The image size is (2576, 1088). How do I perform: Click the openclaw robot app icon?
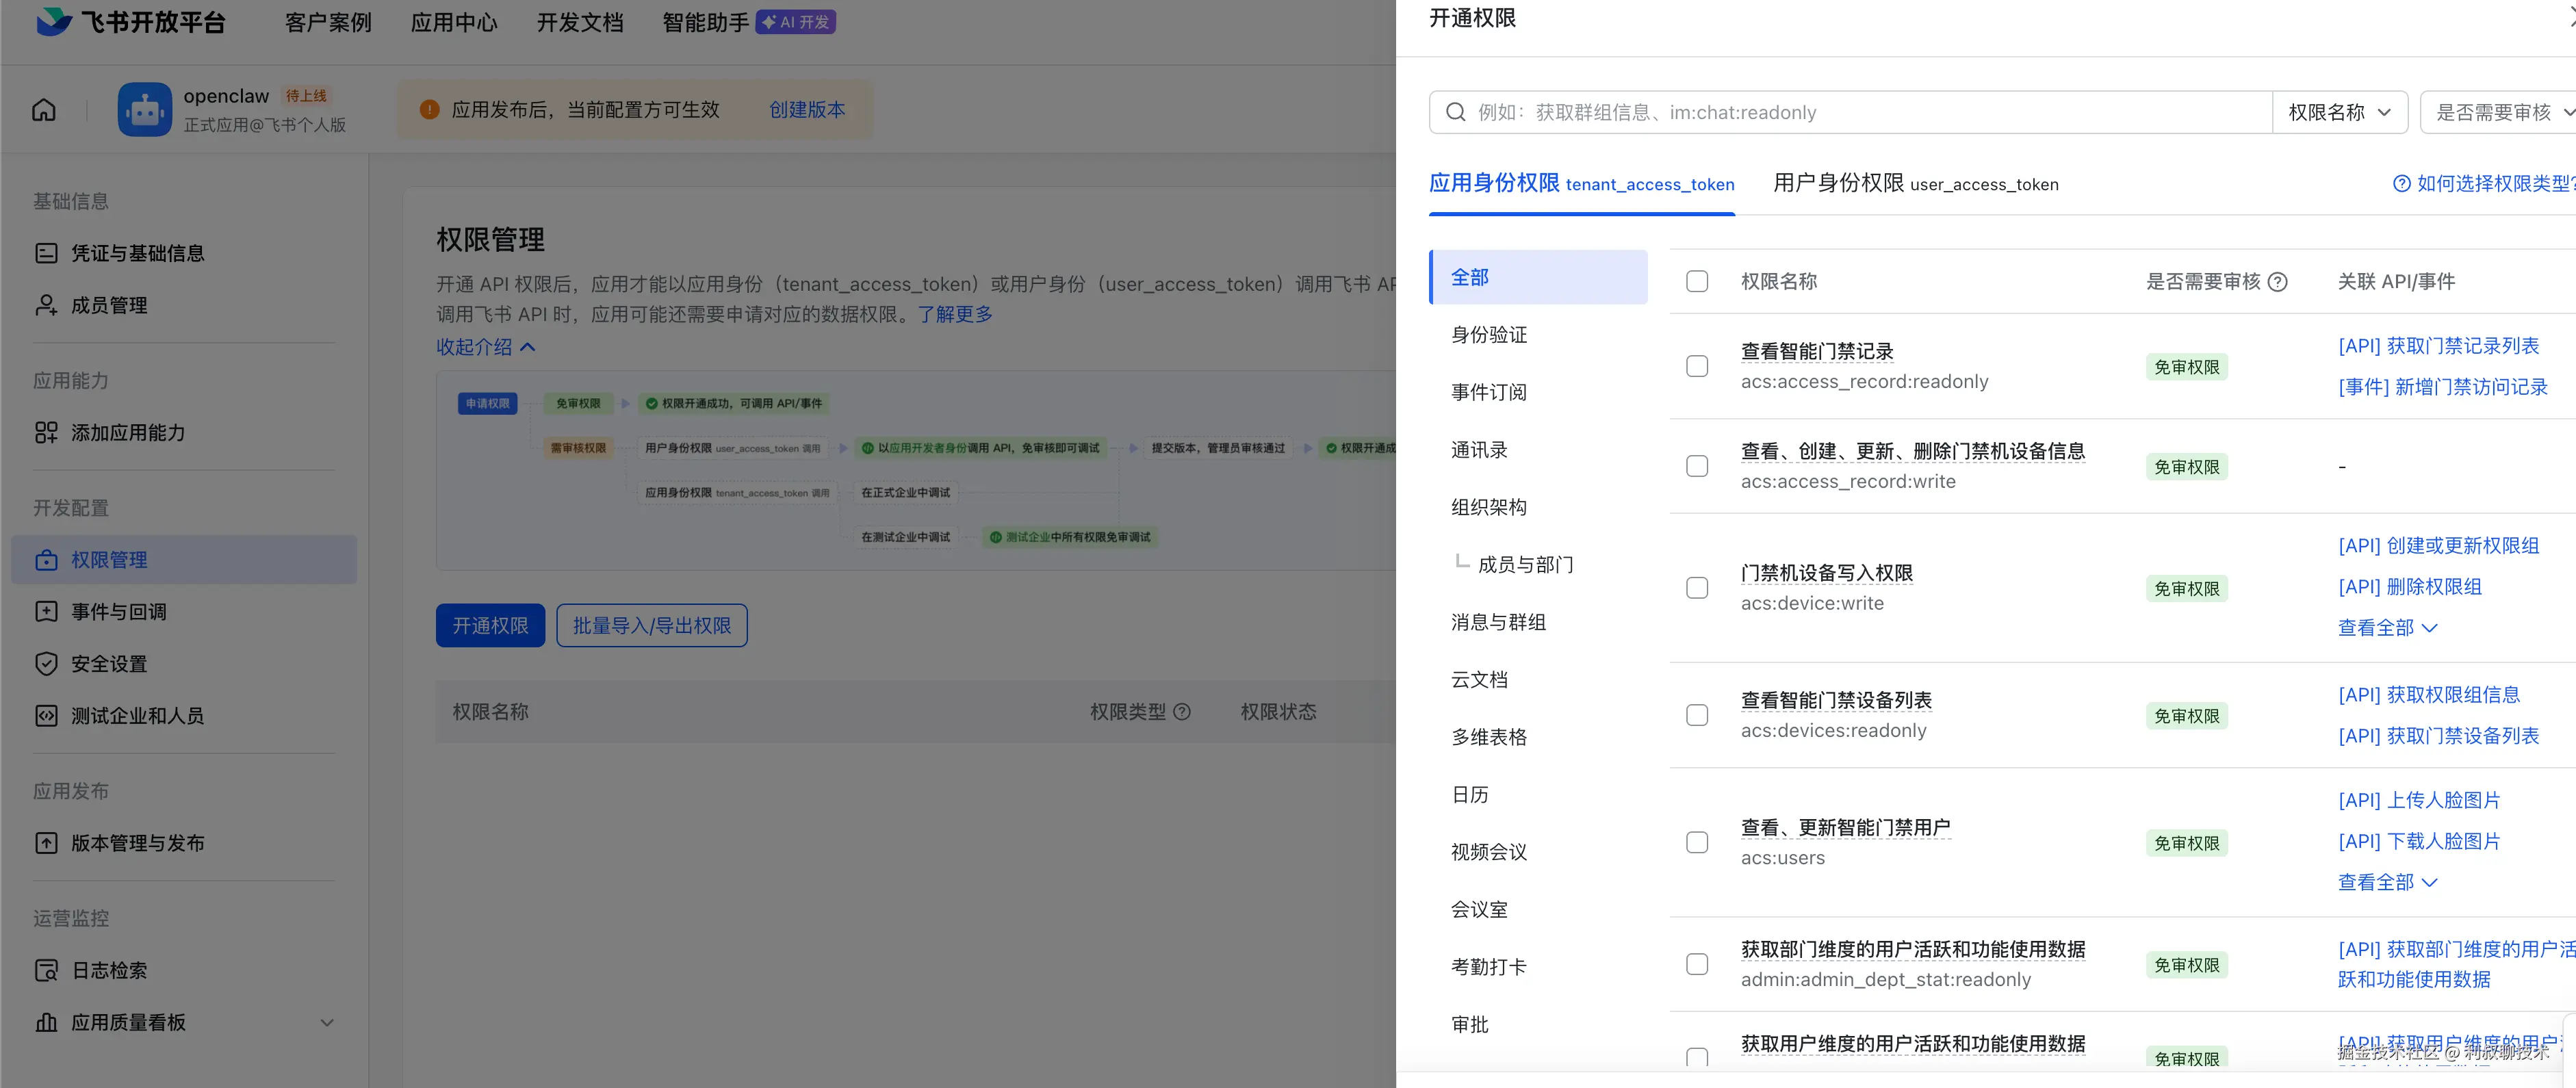pos(145,110)
